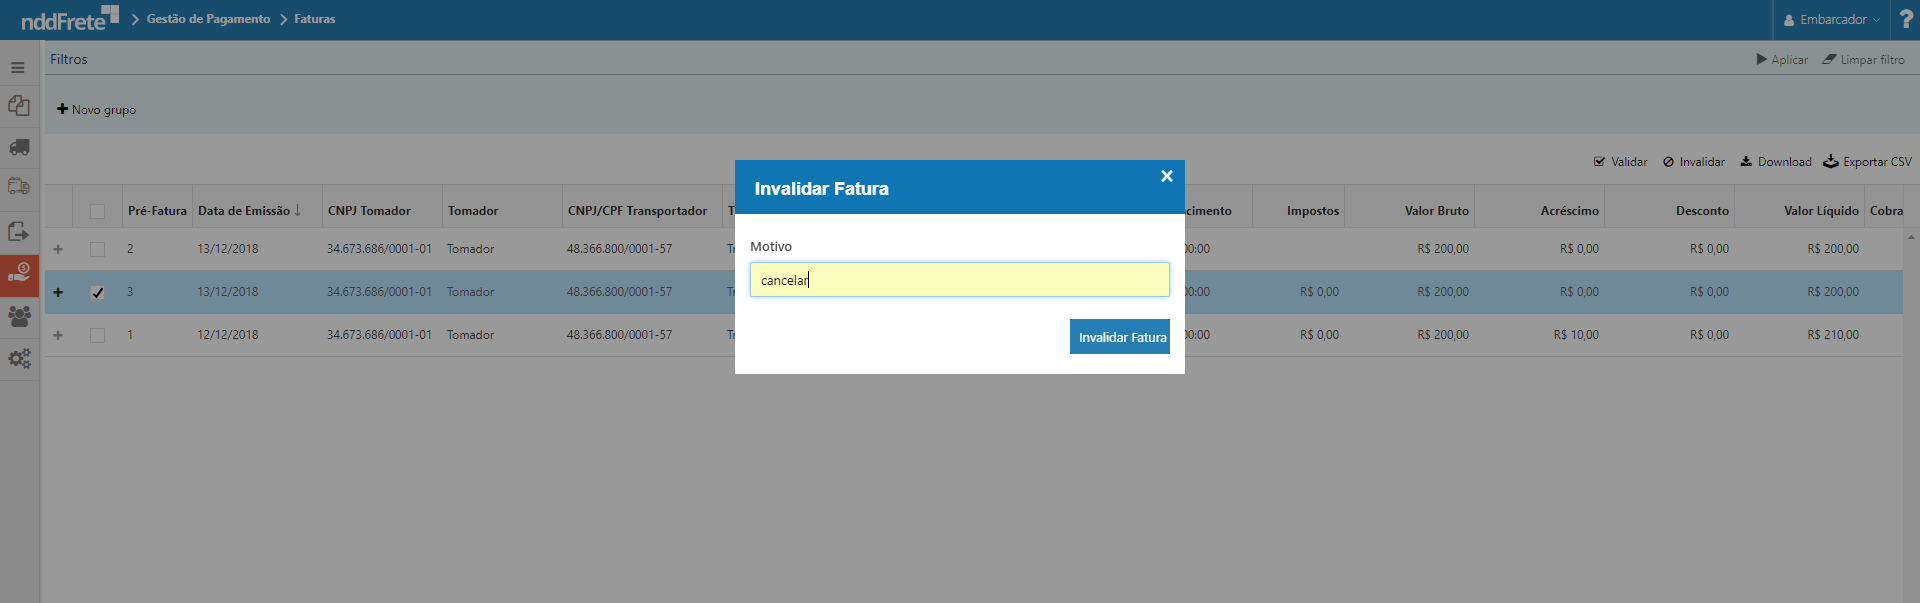The height and width of the screenshot is (603, 1920).
Task: Close the Invalidar Fatura dialog
Action: click(1166, 176)
